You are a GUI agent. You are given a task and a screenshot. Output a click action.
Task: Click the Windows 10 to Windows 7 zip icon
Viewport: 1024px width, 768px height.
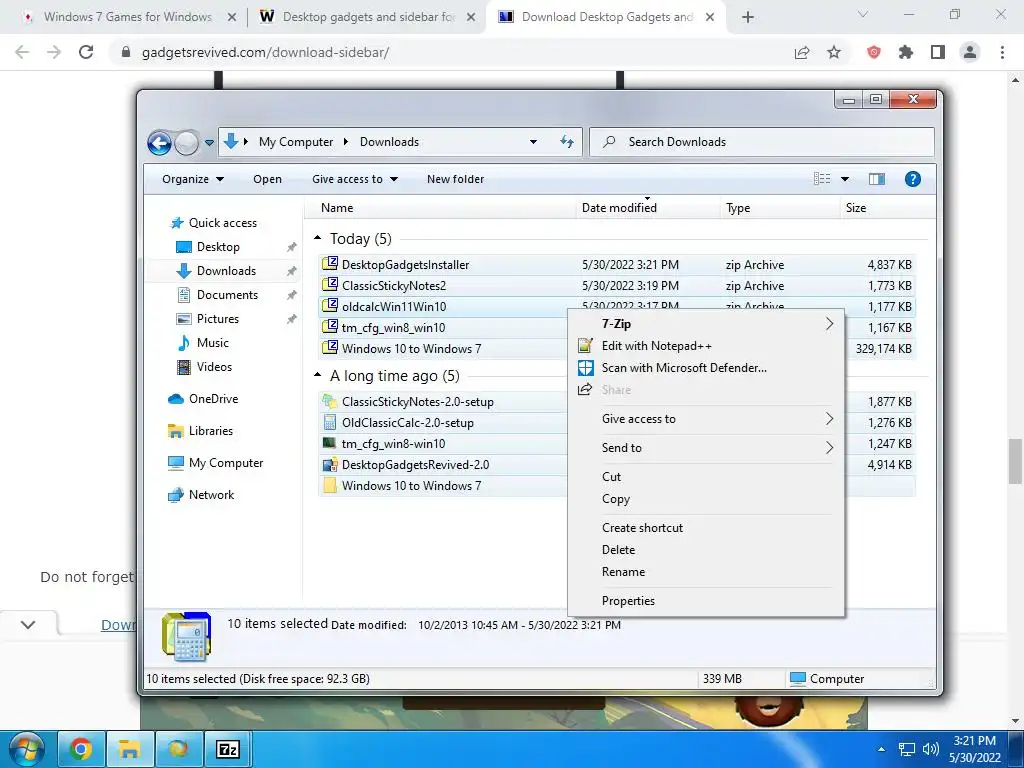click(330, 347)
